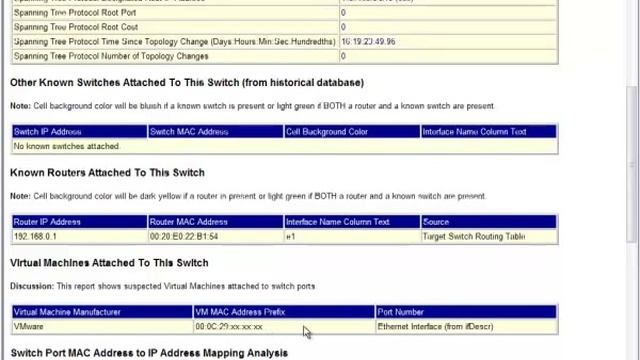The width and height of the screenshot is (640, 360).
Task: Click the 'Router IP Address' column header
Action: (x=80, y=222)
